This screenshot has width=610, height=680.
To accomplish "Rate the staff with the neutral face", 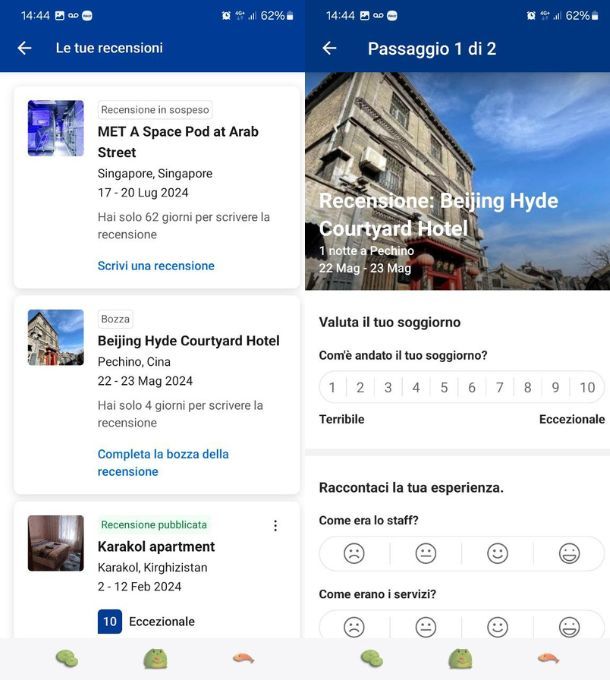I will click(426, 553).
